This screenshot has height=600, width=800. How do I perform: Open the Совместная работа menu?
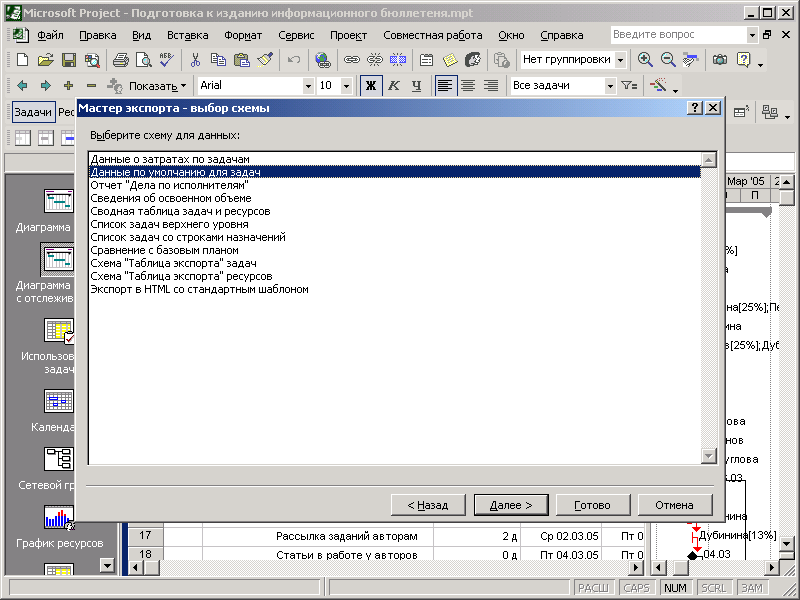433,35
